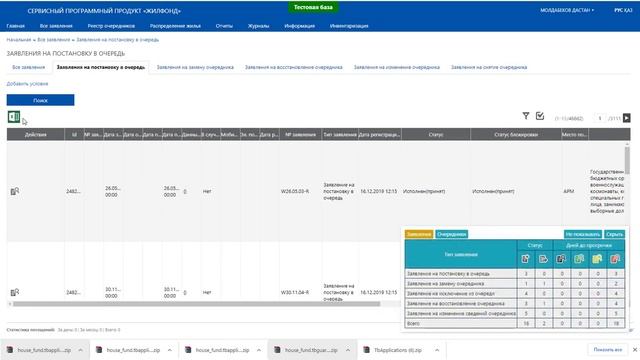Sort by the № заявления column header
The width and height of the screenshot is (640, 360).
(x=300, y=134)
